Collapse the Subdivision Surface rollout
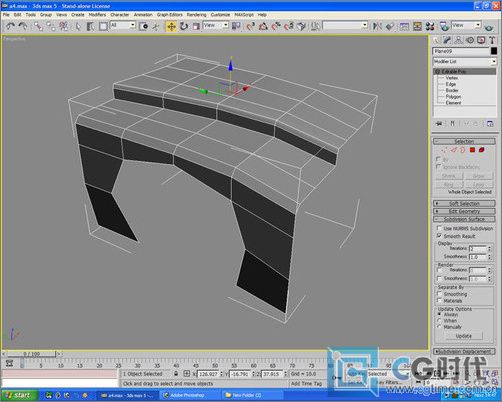 coord(464,219)
